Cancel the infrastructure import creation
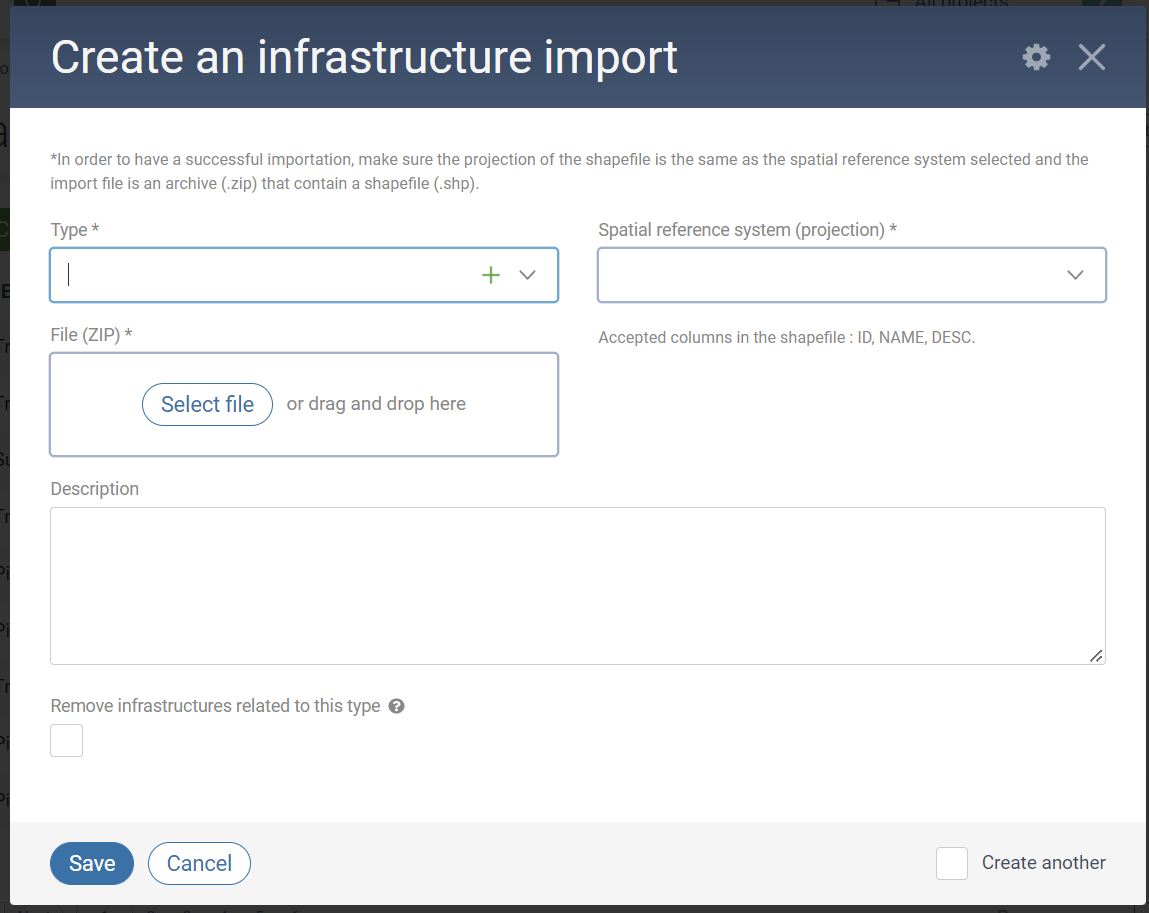Screen dimensions: 1149x913 [x=199, y=863]
